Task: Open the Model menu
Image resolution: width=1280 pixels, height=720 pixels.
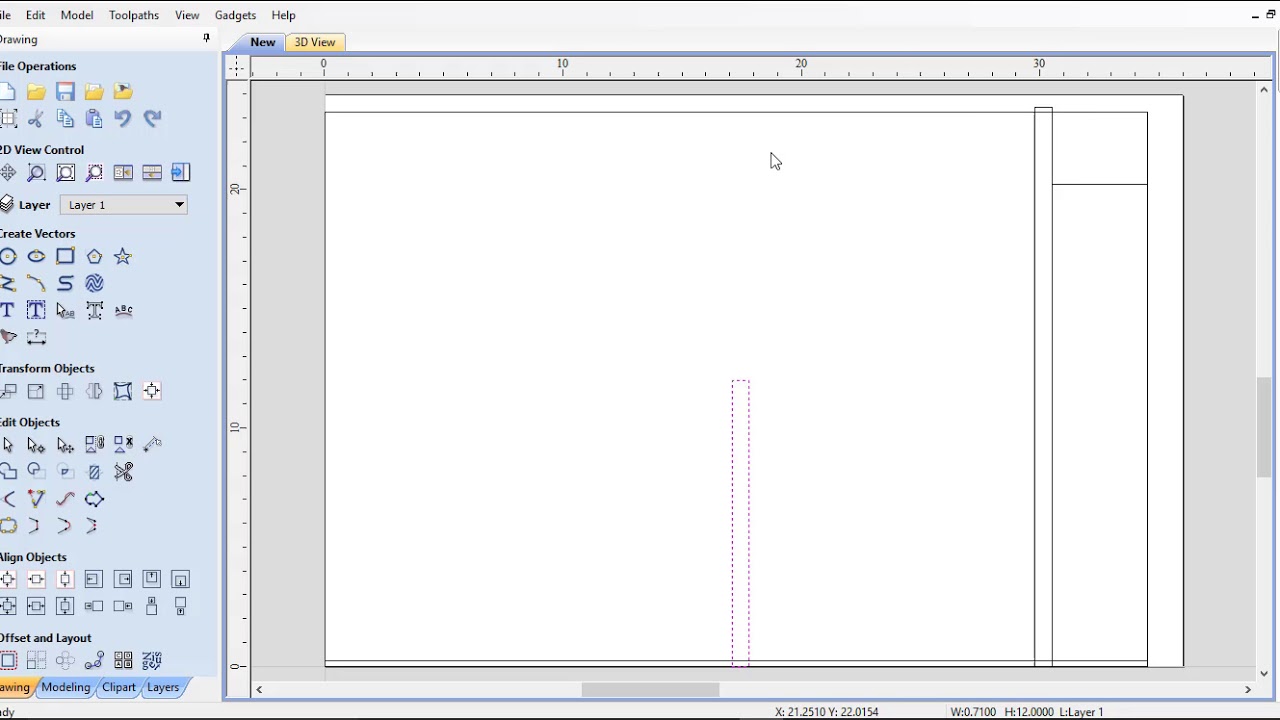Action: pos(77,15)
